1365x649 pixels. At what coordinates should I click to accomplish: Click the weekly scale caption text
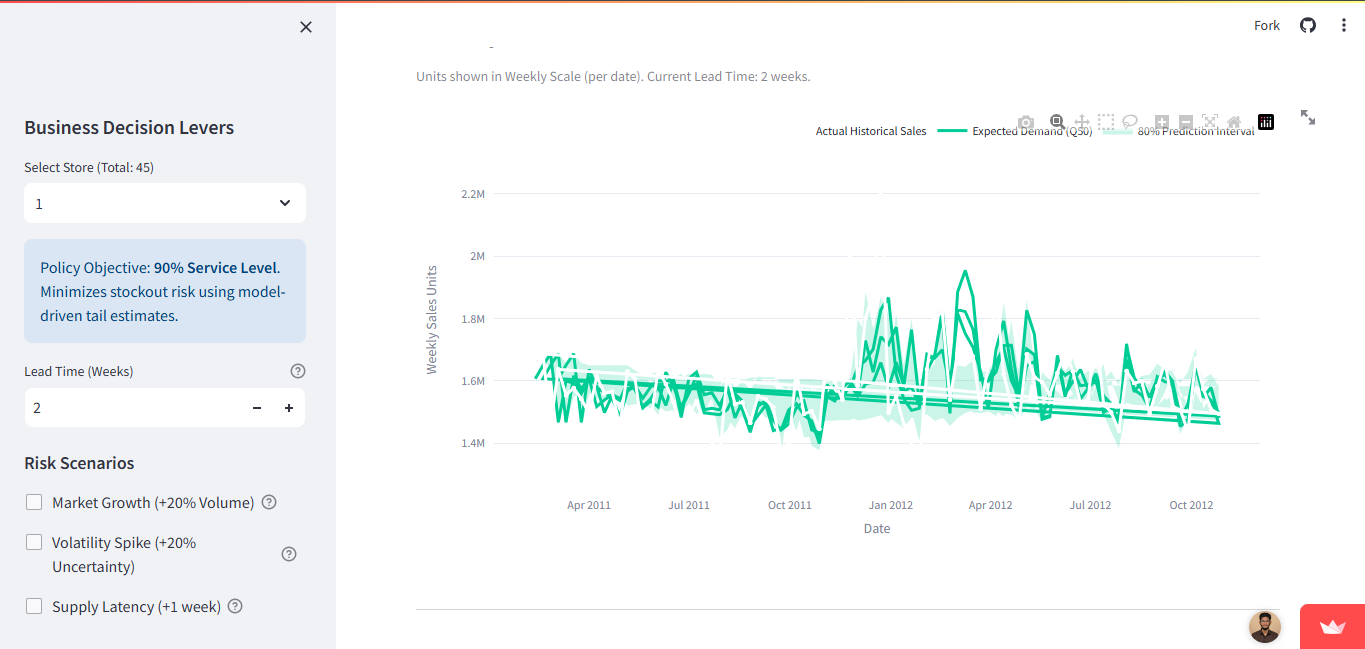(x=613, y=76)
